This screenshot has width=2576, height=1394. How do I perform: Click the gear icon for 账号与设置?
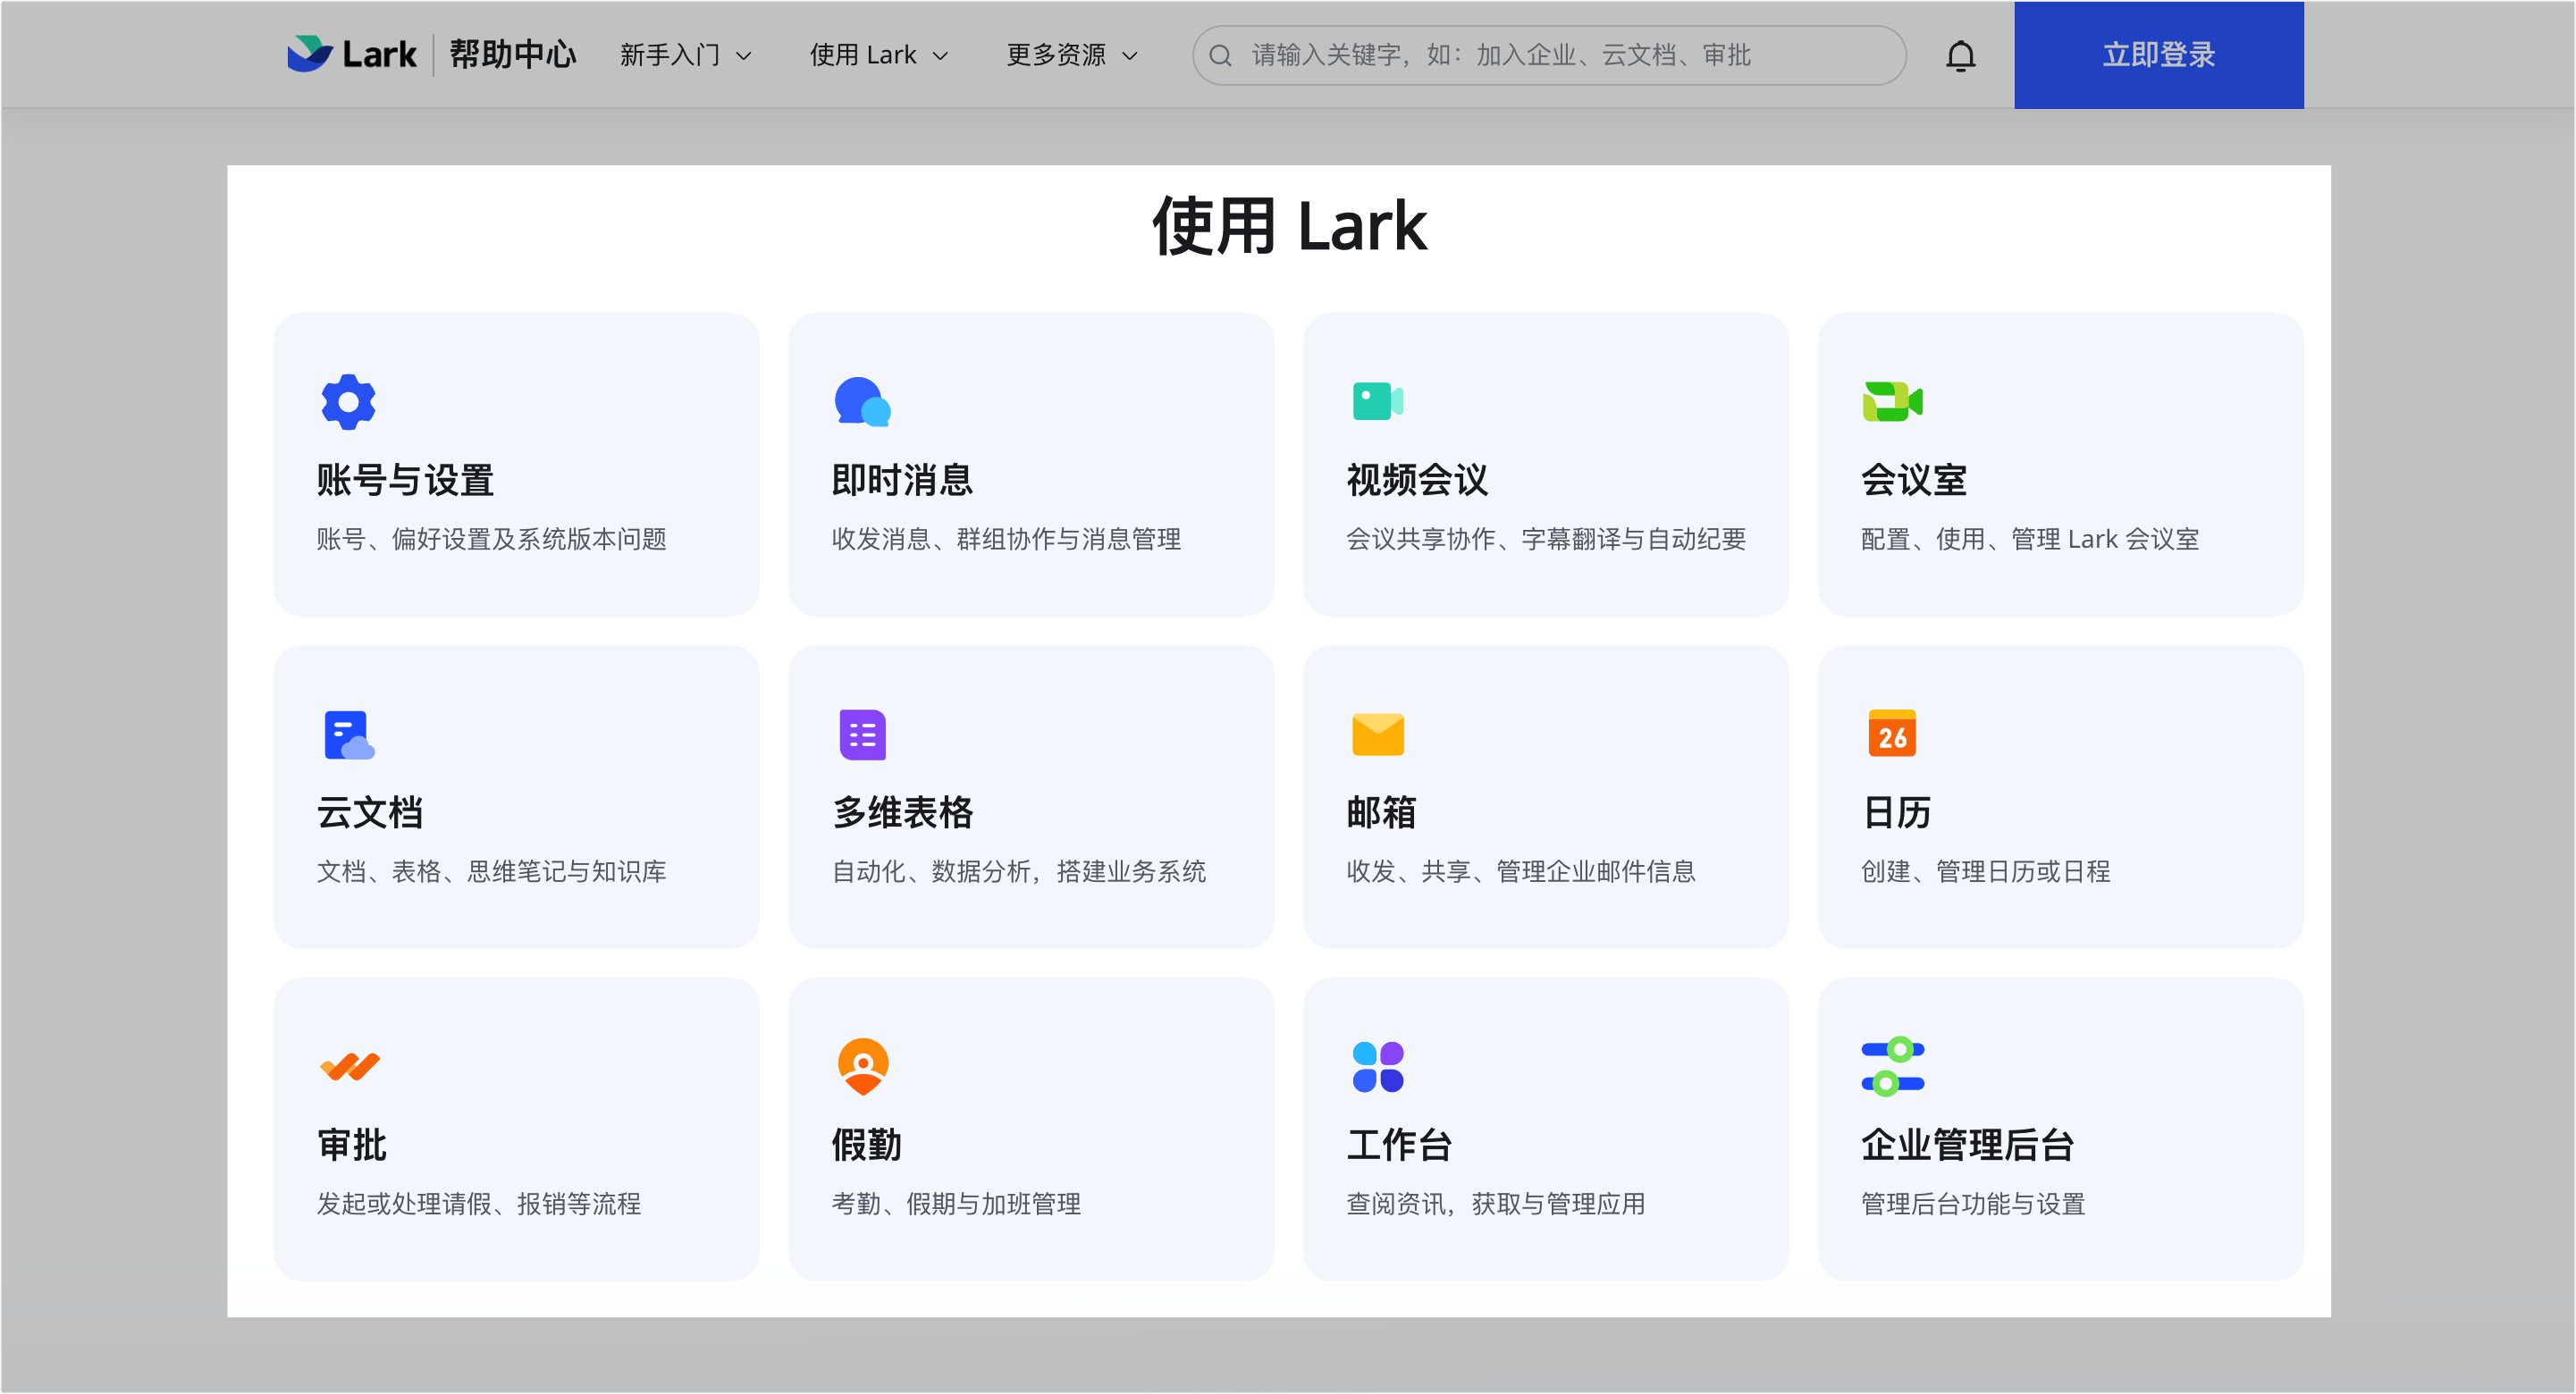click(348, 402)
